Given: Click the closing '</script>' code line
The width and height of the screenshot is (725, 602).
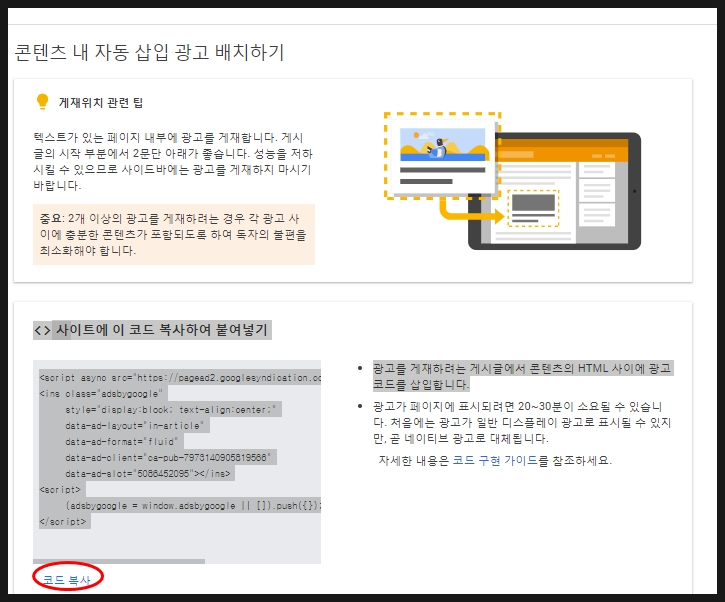Looking at the screenshot, I should (63, 522).
